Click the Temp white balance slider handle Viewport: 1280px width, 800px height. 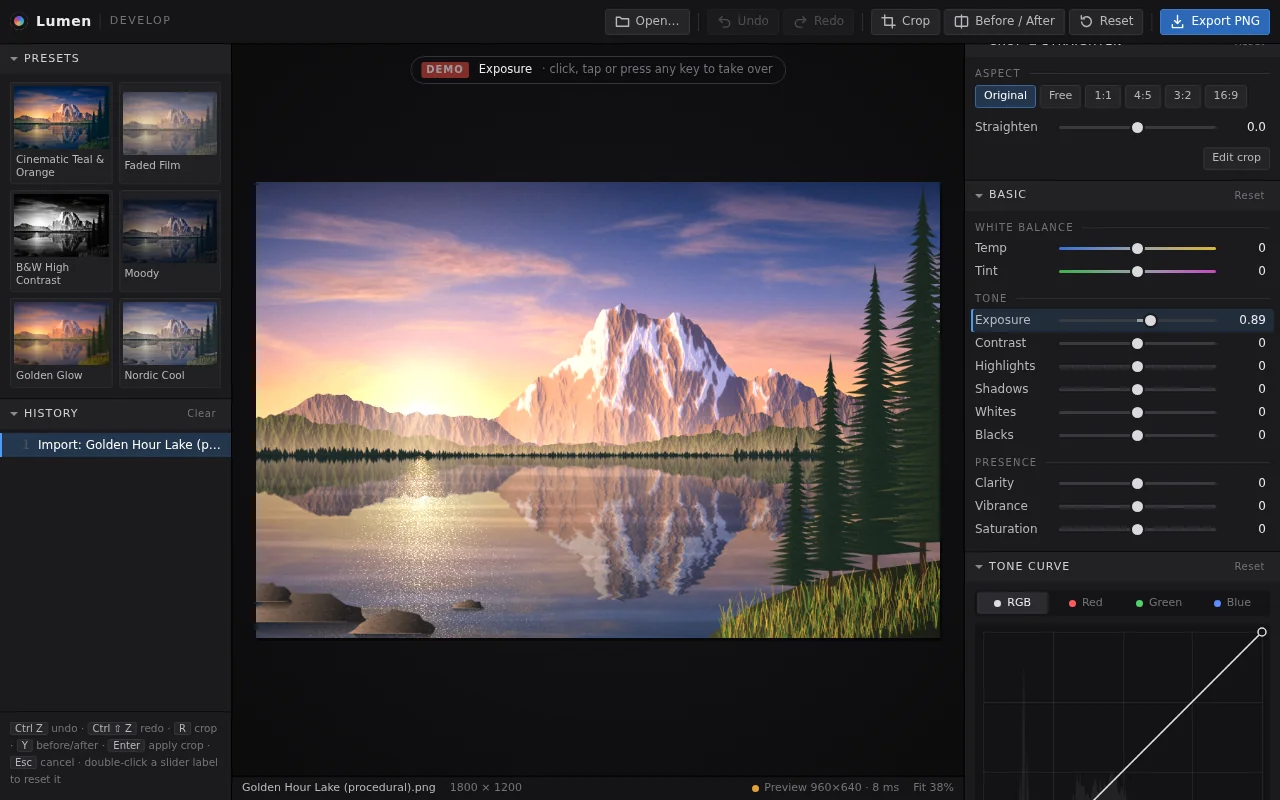tap(1137, 249)
